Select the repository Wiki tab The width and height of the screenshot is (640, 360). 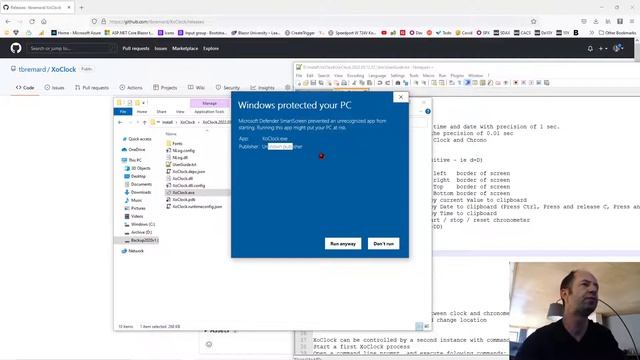[196, 87]
